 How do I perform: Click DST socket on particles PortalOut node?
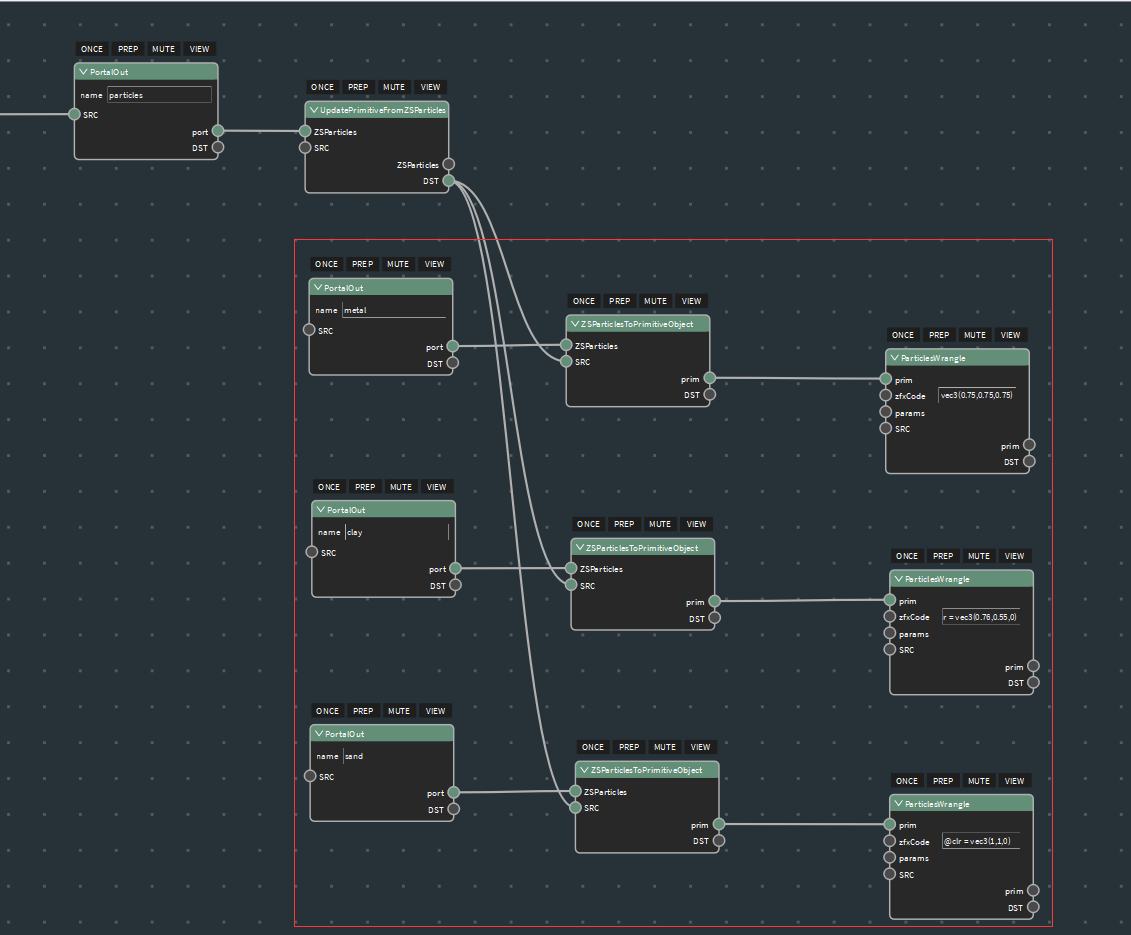click(218, 147)
